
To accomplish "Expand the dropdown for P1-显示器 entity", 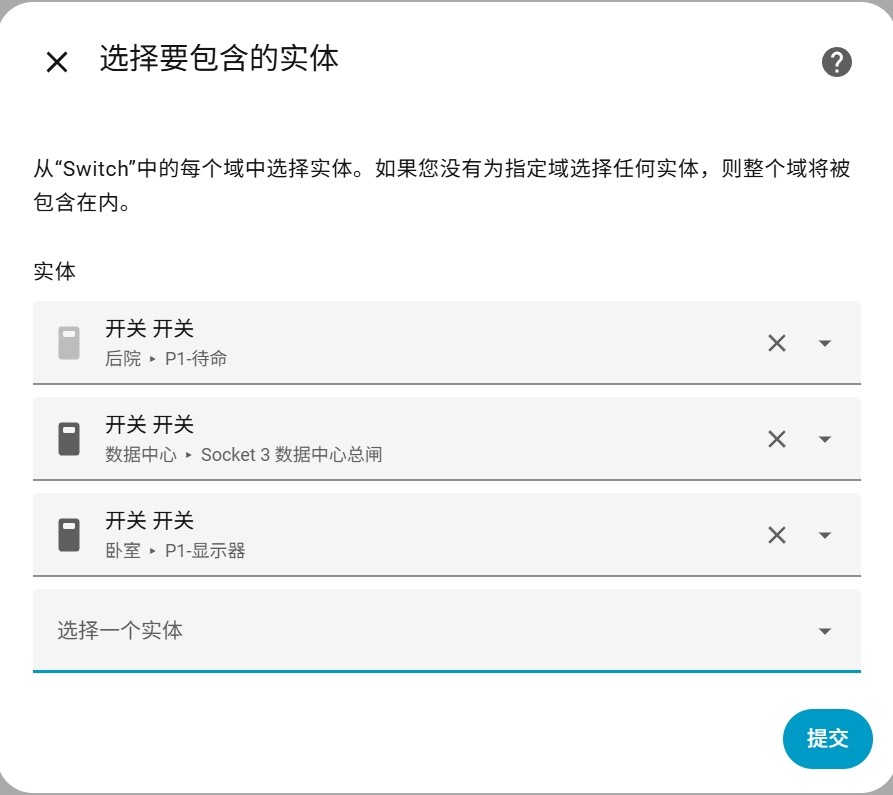I will pos(825,535).
